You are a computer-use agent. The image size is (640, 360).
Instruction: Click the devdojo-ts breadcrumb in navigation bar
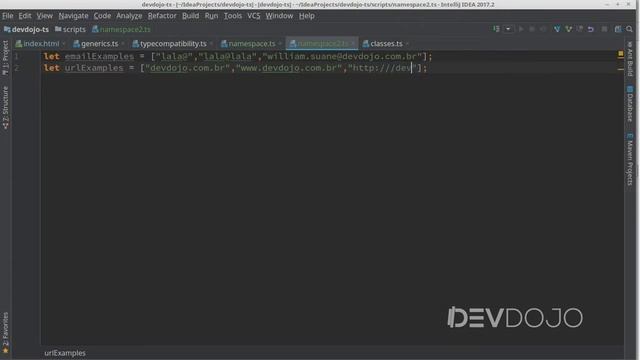pos(26,29)
